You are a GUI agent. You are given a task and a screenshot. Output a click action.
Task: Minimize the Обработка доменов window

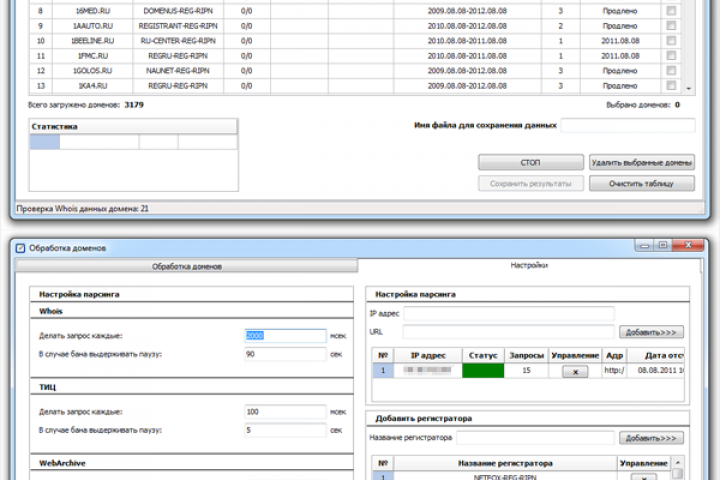tap(645, 246)
